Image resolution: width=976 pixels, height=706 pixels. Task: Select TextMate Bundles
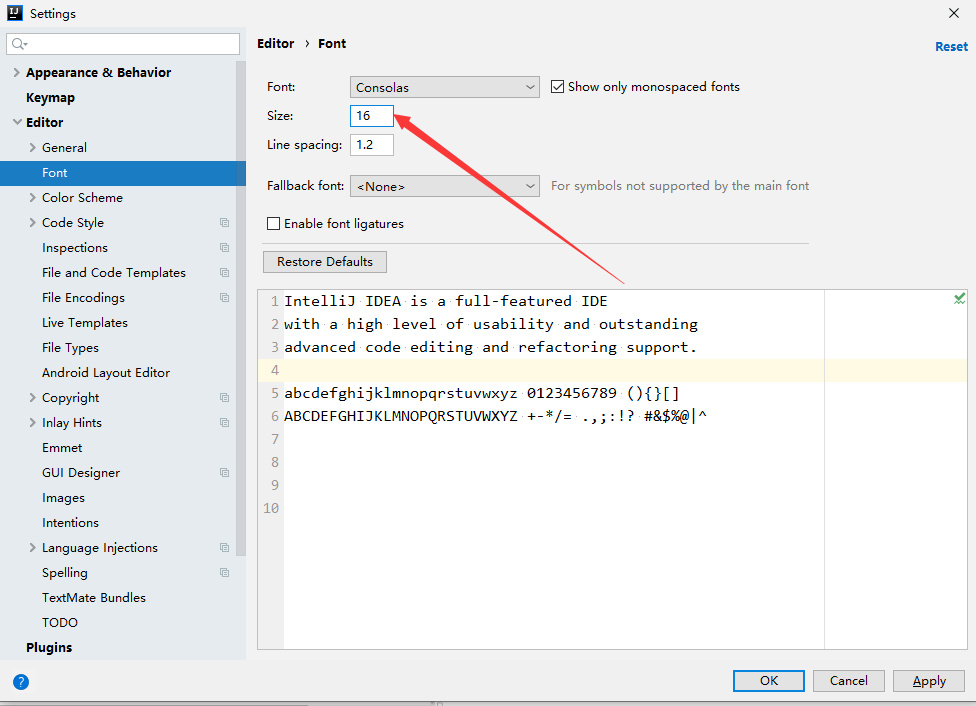[x=94, y=598]
